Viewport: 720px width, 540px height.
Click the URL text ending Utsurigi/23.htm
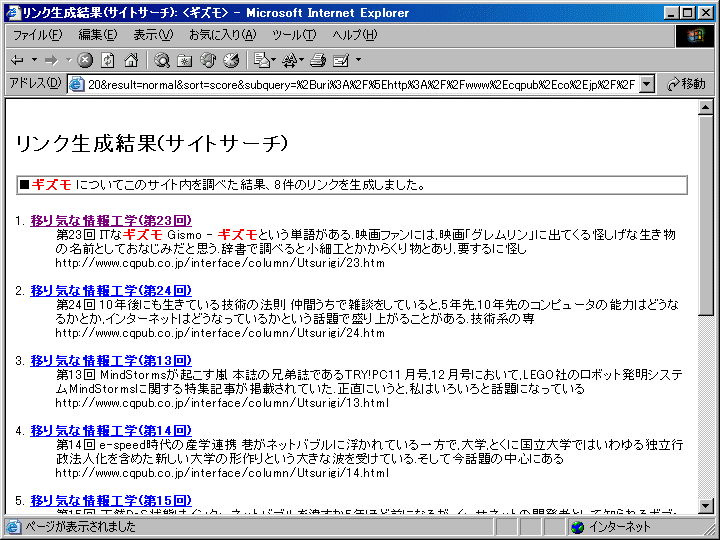point(219,263)
